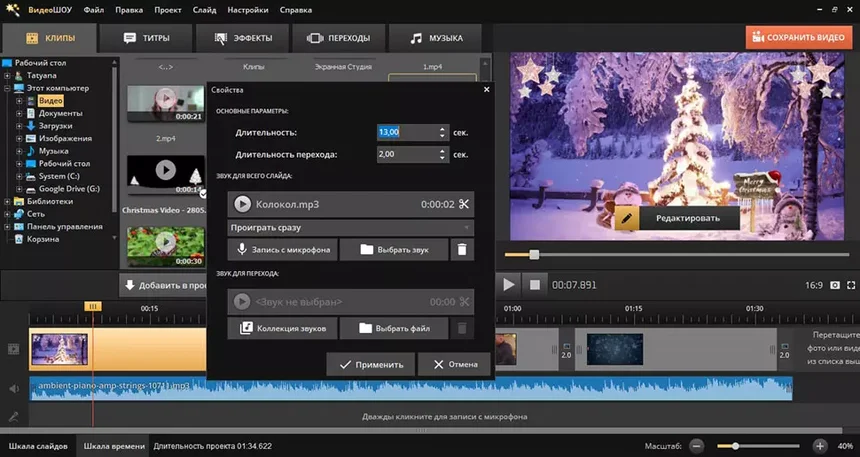Viewport: 860px width, 457px height.
Task: Open the Настройки menu
Action: [x=248, y=10]
